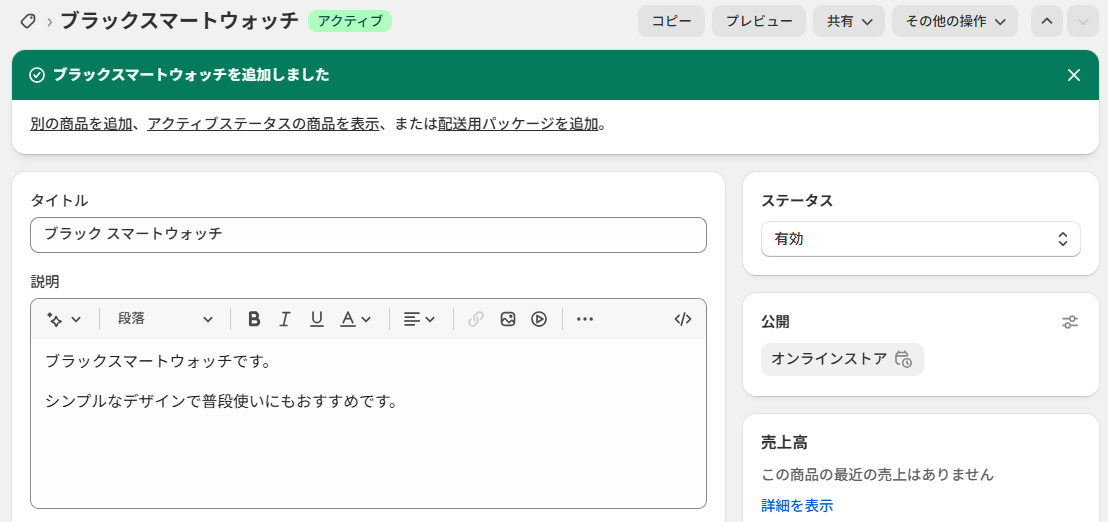
Task: Click the text この商品の最近の売上はありません
Action: (x=878, y=475)
